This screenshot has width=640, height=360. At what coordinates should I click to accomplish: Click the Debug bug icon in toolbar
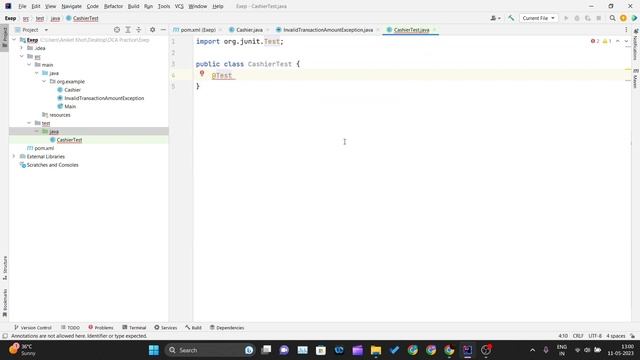[x=577, y=18]
